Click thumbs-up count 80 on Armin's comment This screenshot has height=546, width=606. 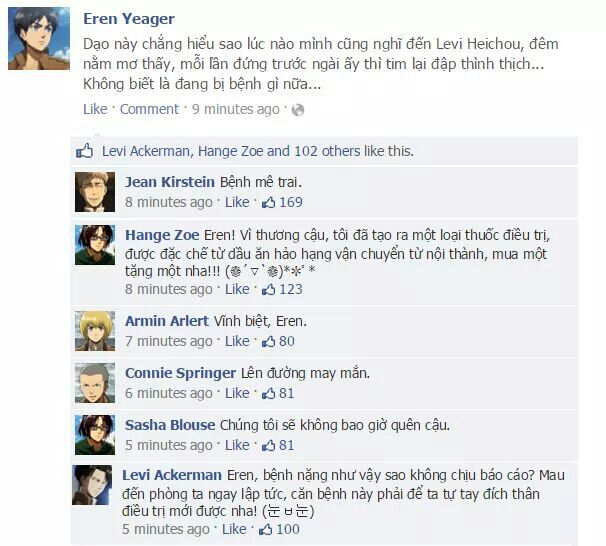click(x=278, y=341)
